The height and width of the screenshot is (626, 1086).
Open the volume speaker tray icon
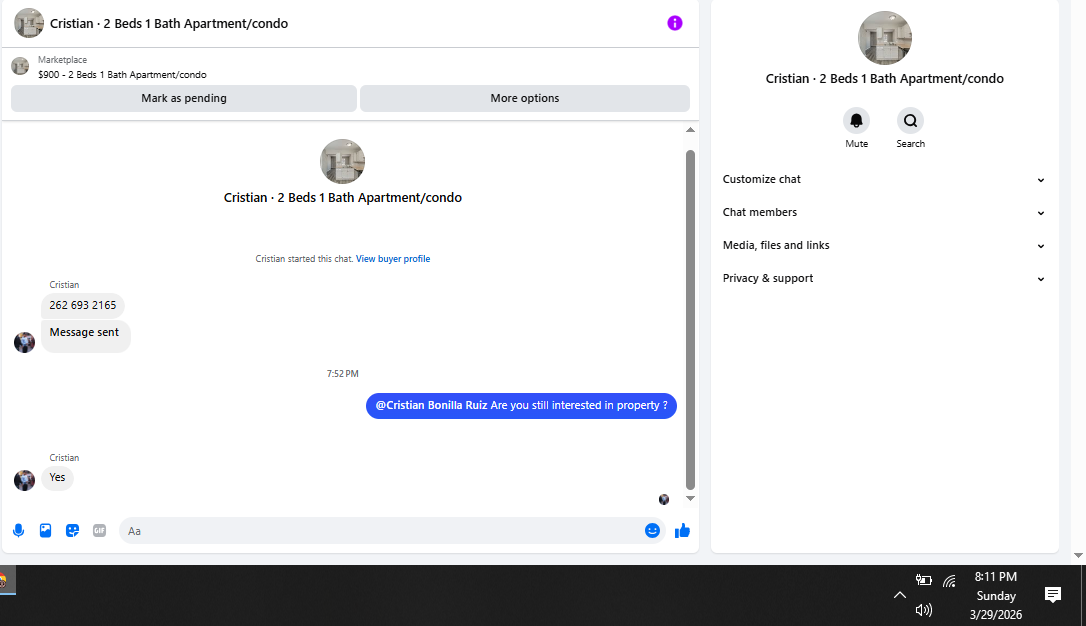coord(923,610)
